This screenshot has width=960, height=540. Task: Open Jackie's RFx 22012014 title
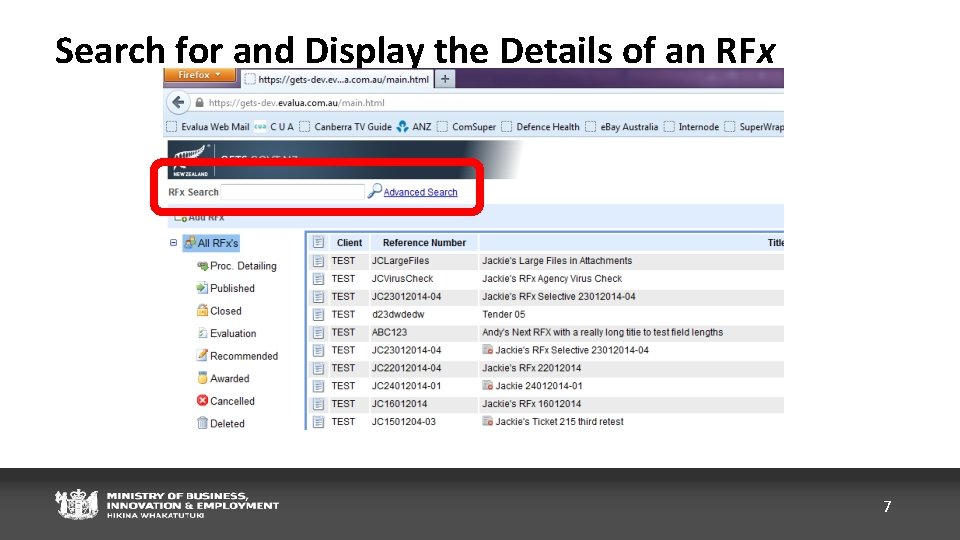pyautogui.click(x=531, y=368)
